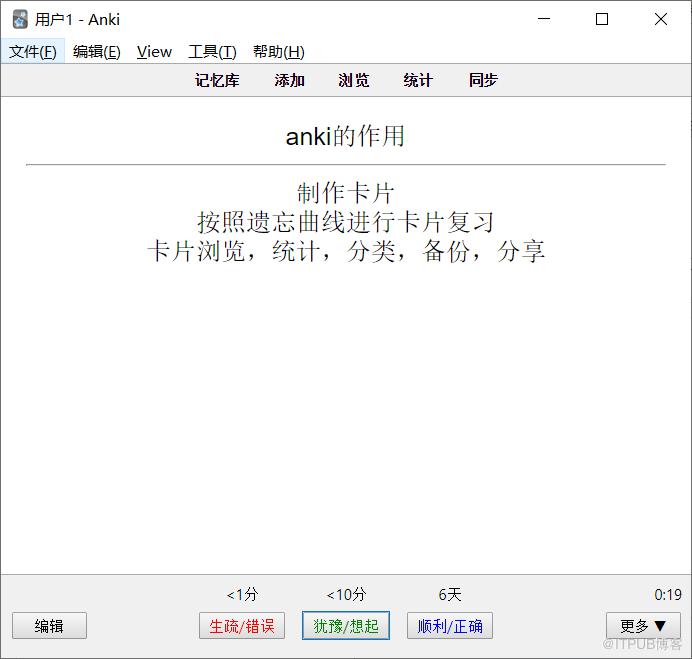
Task: Click the 6天 interval label
Action: point(450,595)
